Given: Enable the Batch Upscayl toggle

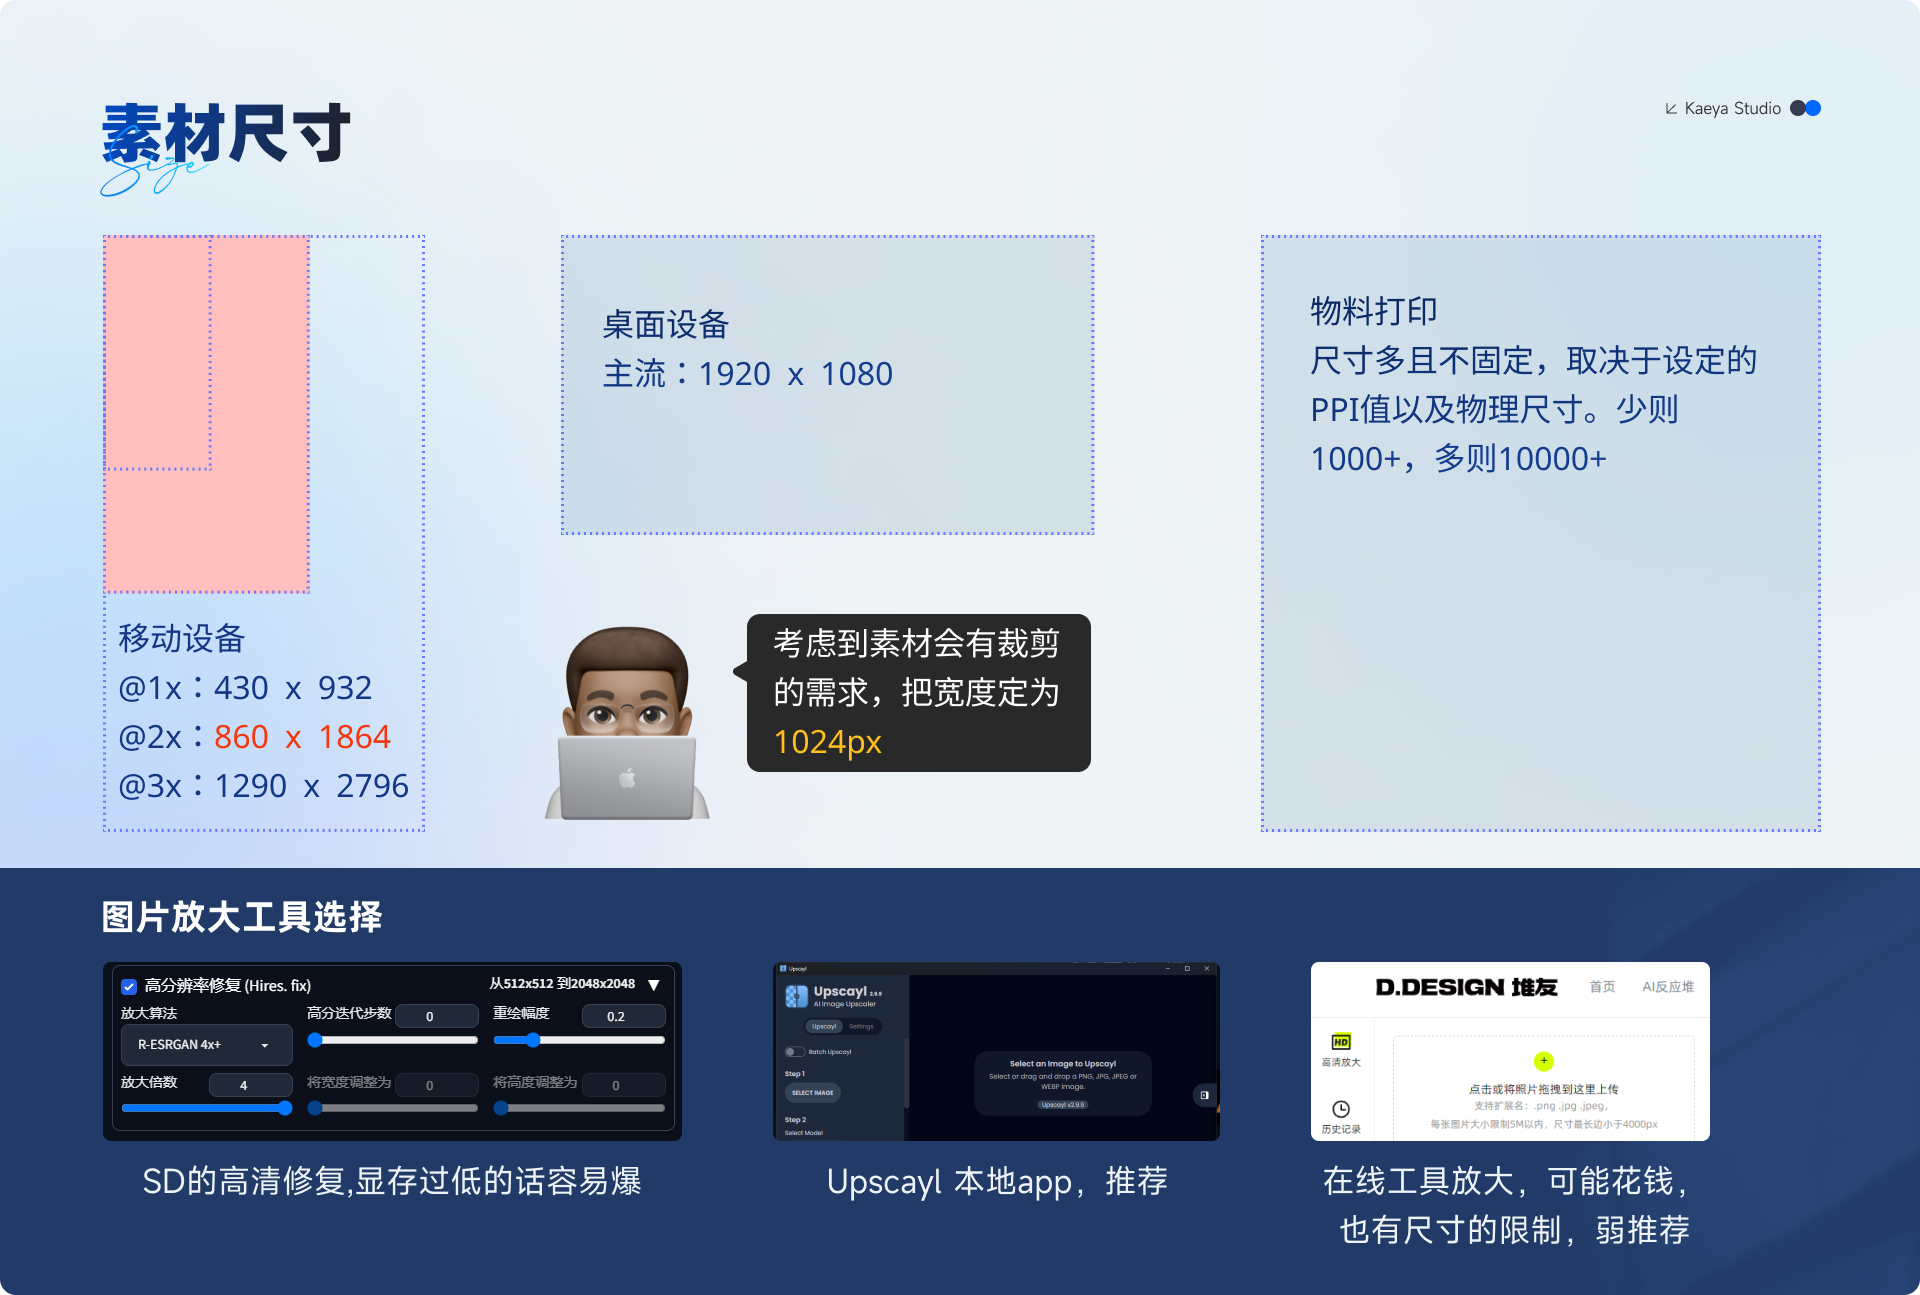Looking at the screenshot, I should coord(795,1052).
